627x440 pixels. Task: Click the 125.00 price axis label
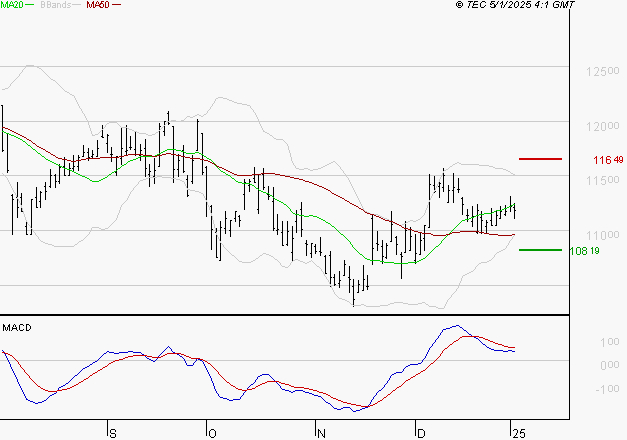603,72
